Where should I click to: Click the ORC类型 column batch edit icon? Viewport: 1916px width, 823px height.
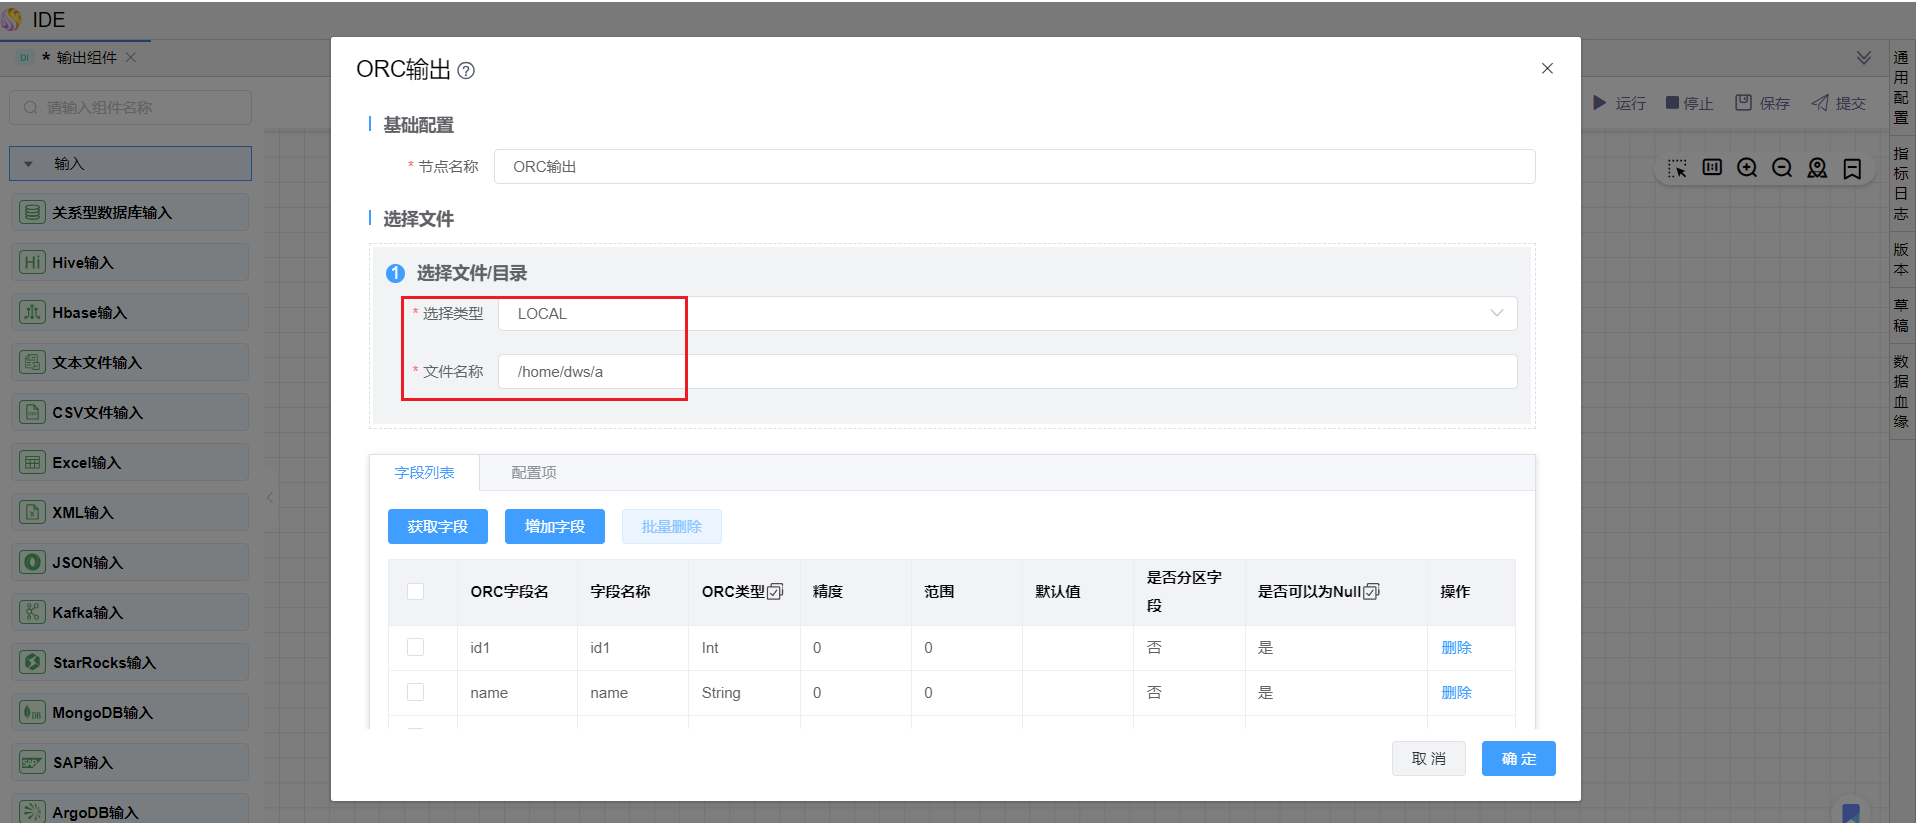click(775, 592)
